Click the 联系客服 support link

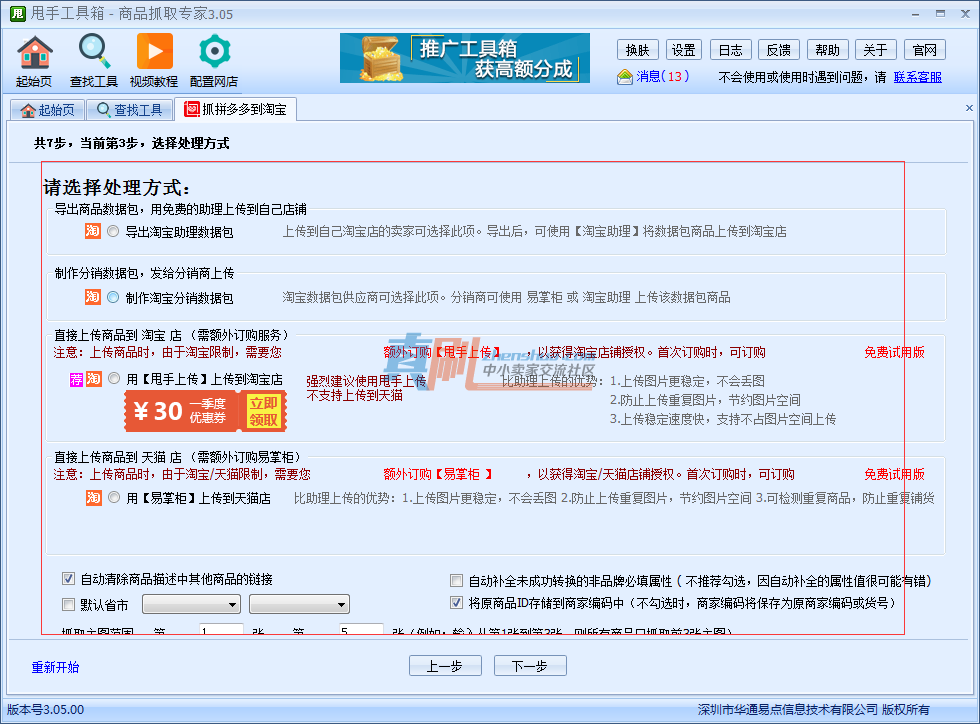point(918,77)
